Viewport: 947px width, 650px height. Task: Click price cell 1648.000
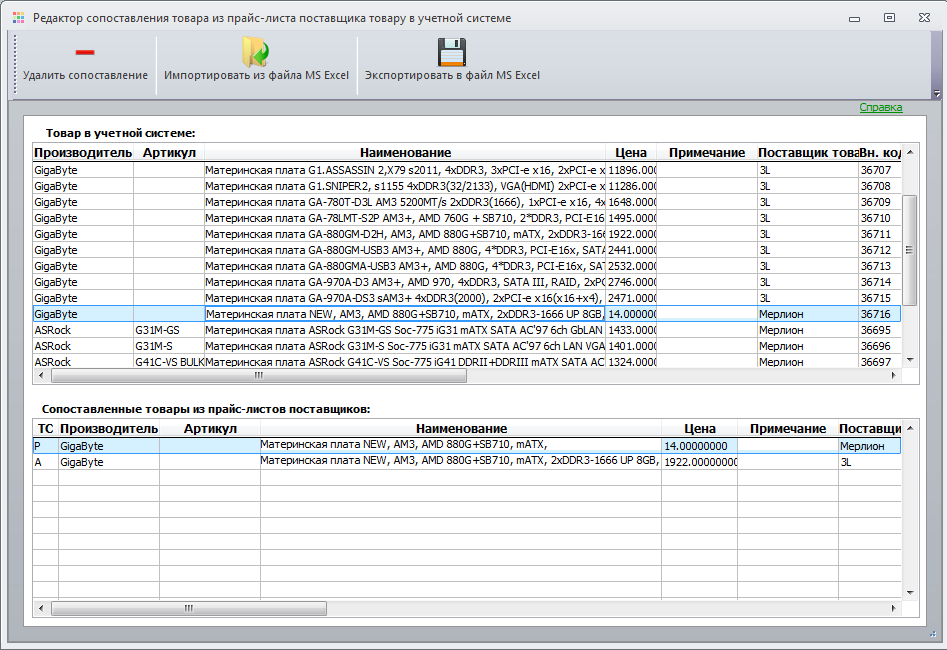tap(631, 202)
